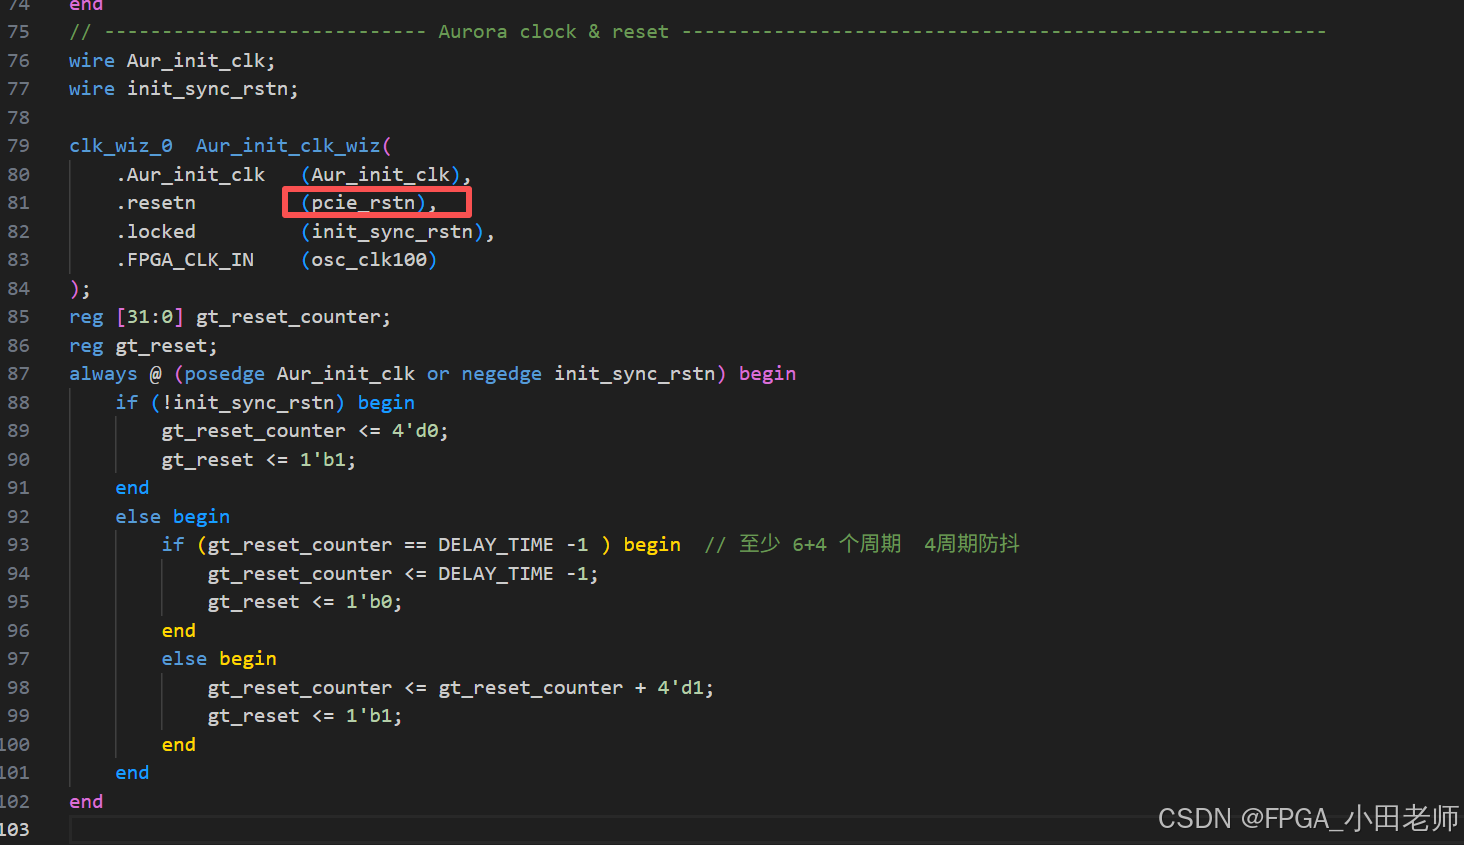Click the final end keyword on line 102
This screenshot has height=845, width=1464.
pos(85,801)
